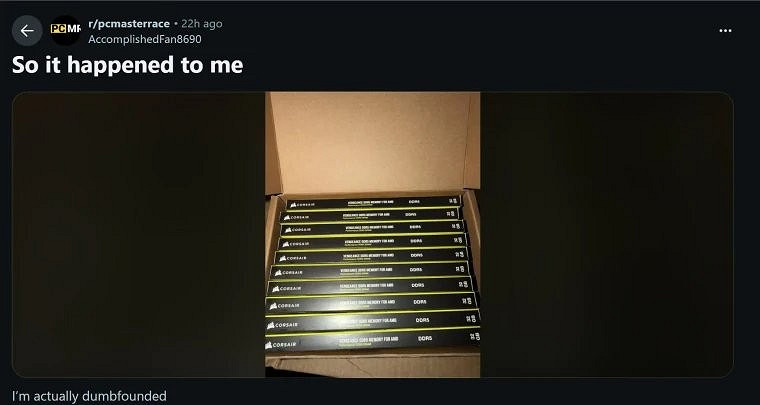The width and height of the screenshot is (760, 405).
Task: Select the 'I'm actually dumbfounded' post text
Action: 89,396
